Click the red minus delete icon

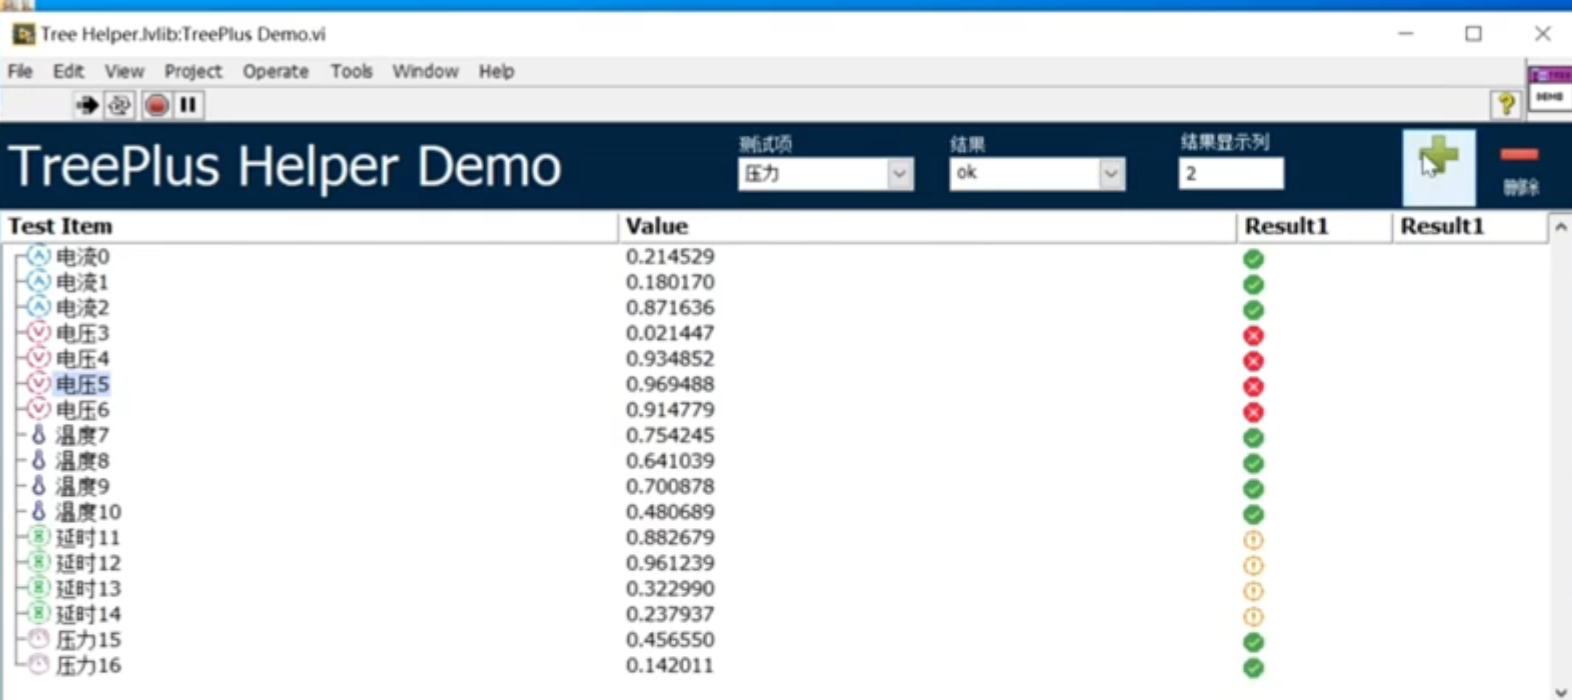click(x=1519, y=156)
